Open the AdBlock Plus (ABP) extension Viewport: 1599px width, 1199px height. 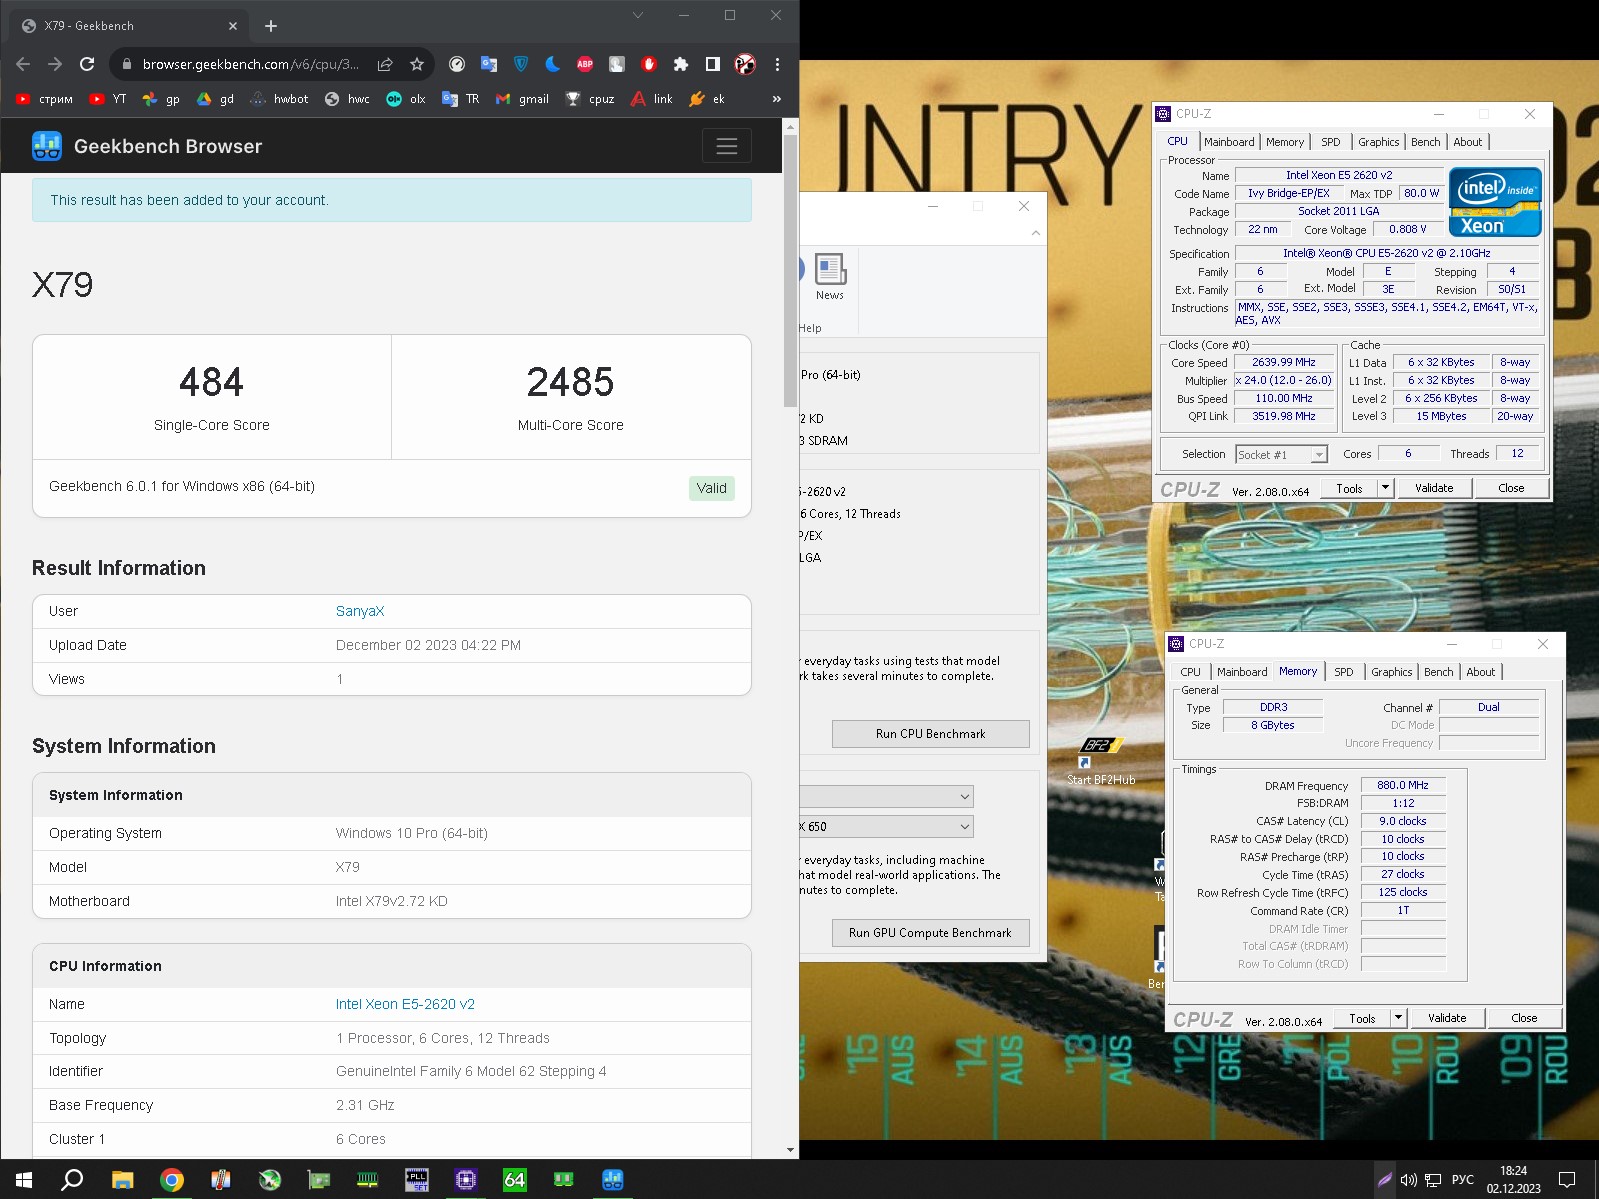(x=585, y=64)
